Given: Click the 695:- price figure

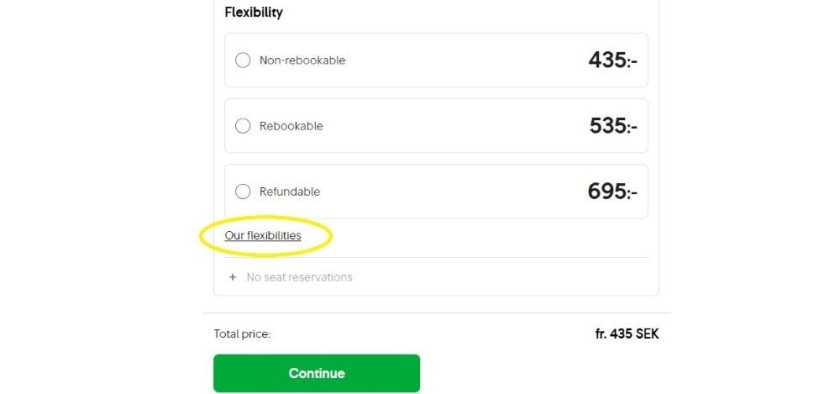Looking at the screenshot, I should coord(613,191).
